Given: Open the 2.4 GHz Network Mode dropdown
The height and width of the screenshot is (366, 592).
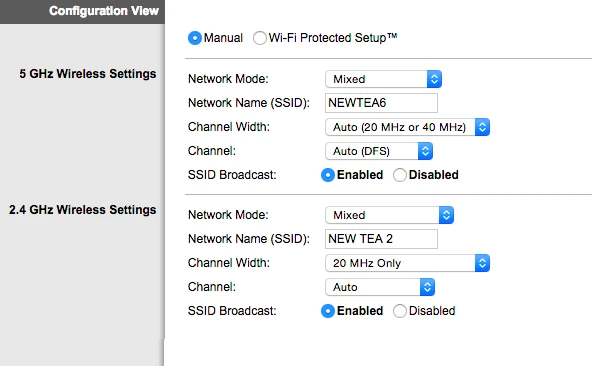Looking at the screenshot, I should click(389, 215).
